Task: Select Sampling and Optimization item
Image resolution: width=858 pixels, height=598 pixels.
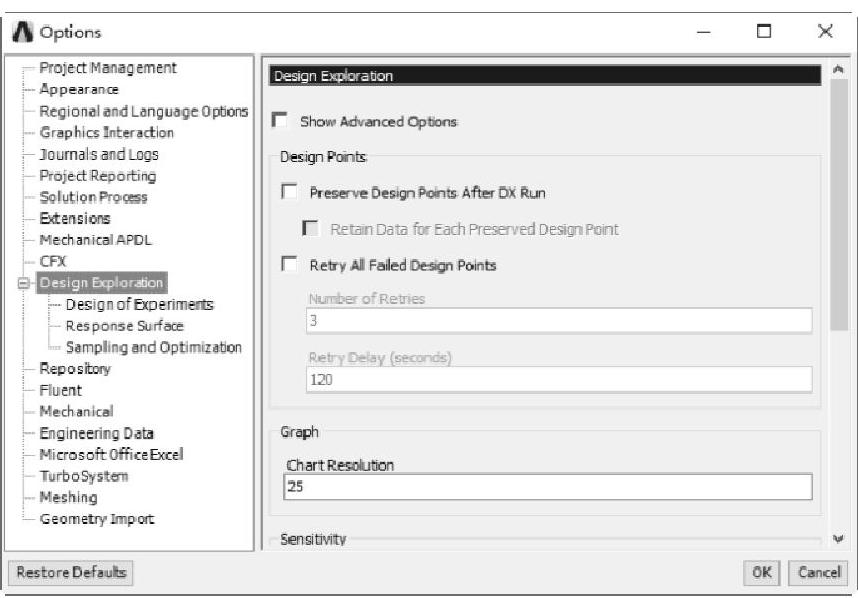Action: (153, 347)
